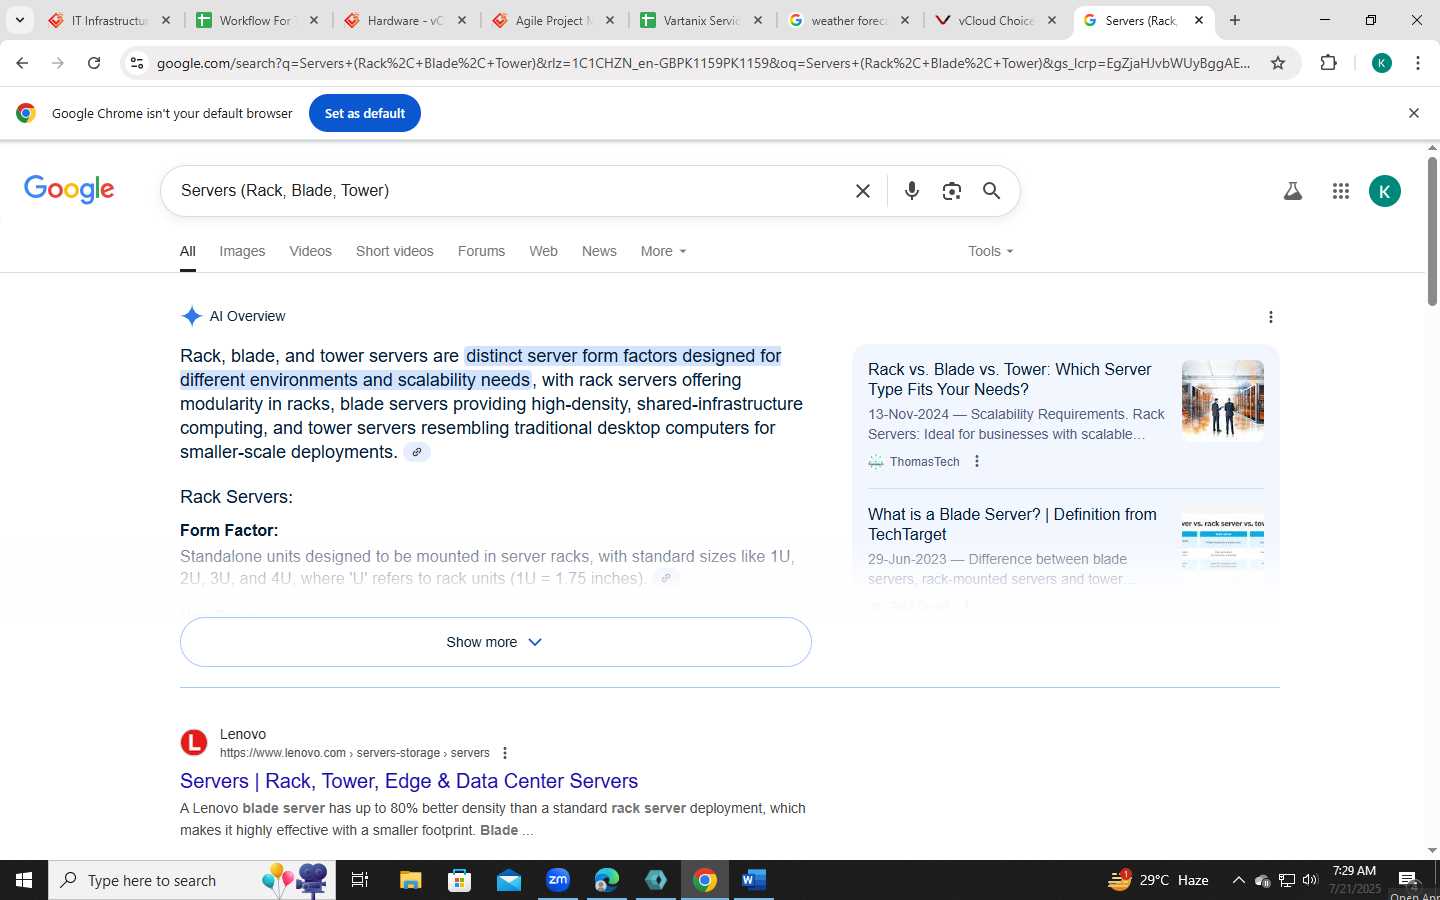
Task: Switch to the Vartanix Service tab
Action: 700,20
